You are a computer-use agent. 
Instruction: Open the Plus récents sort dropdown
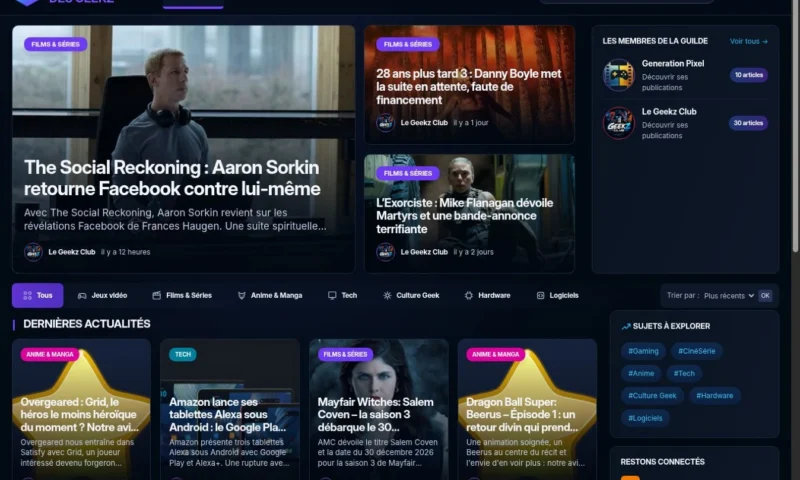tap(729, 296)
